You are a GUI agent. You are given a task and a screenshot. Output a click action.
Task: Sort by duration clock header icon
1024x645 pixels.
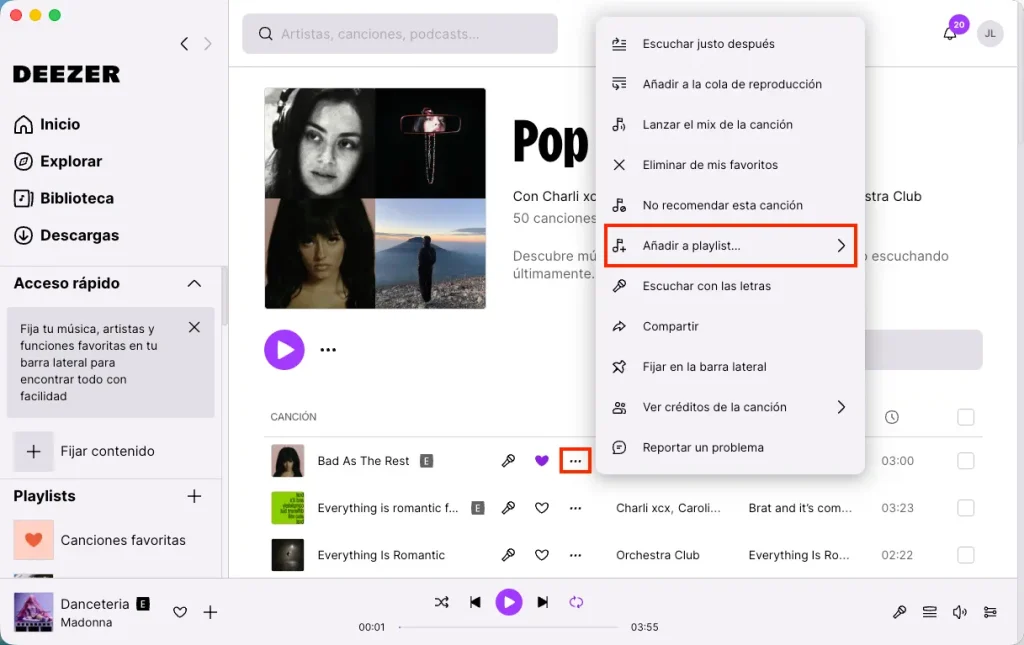[x=891, y=417]
